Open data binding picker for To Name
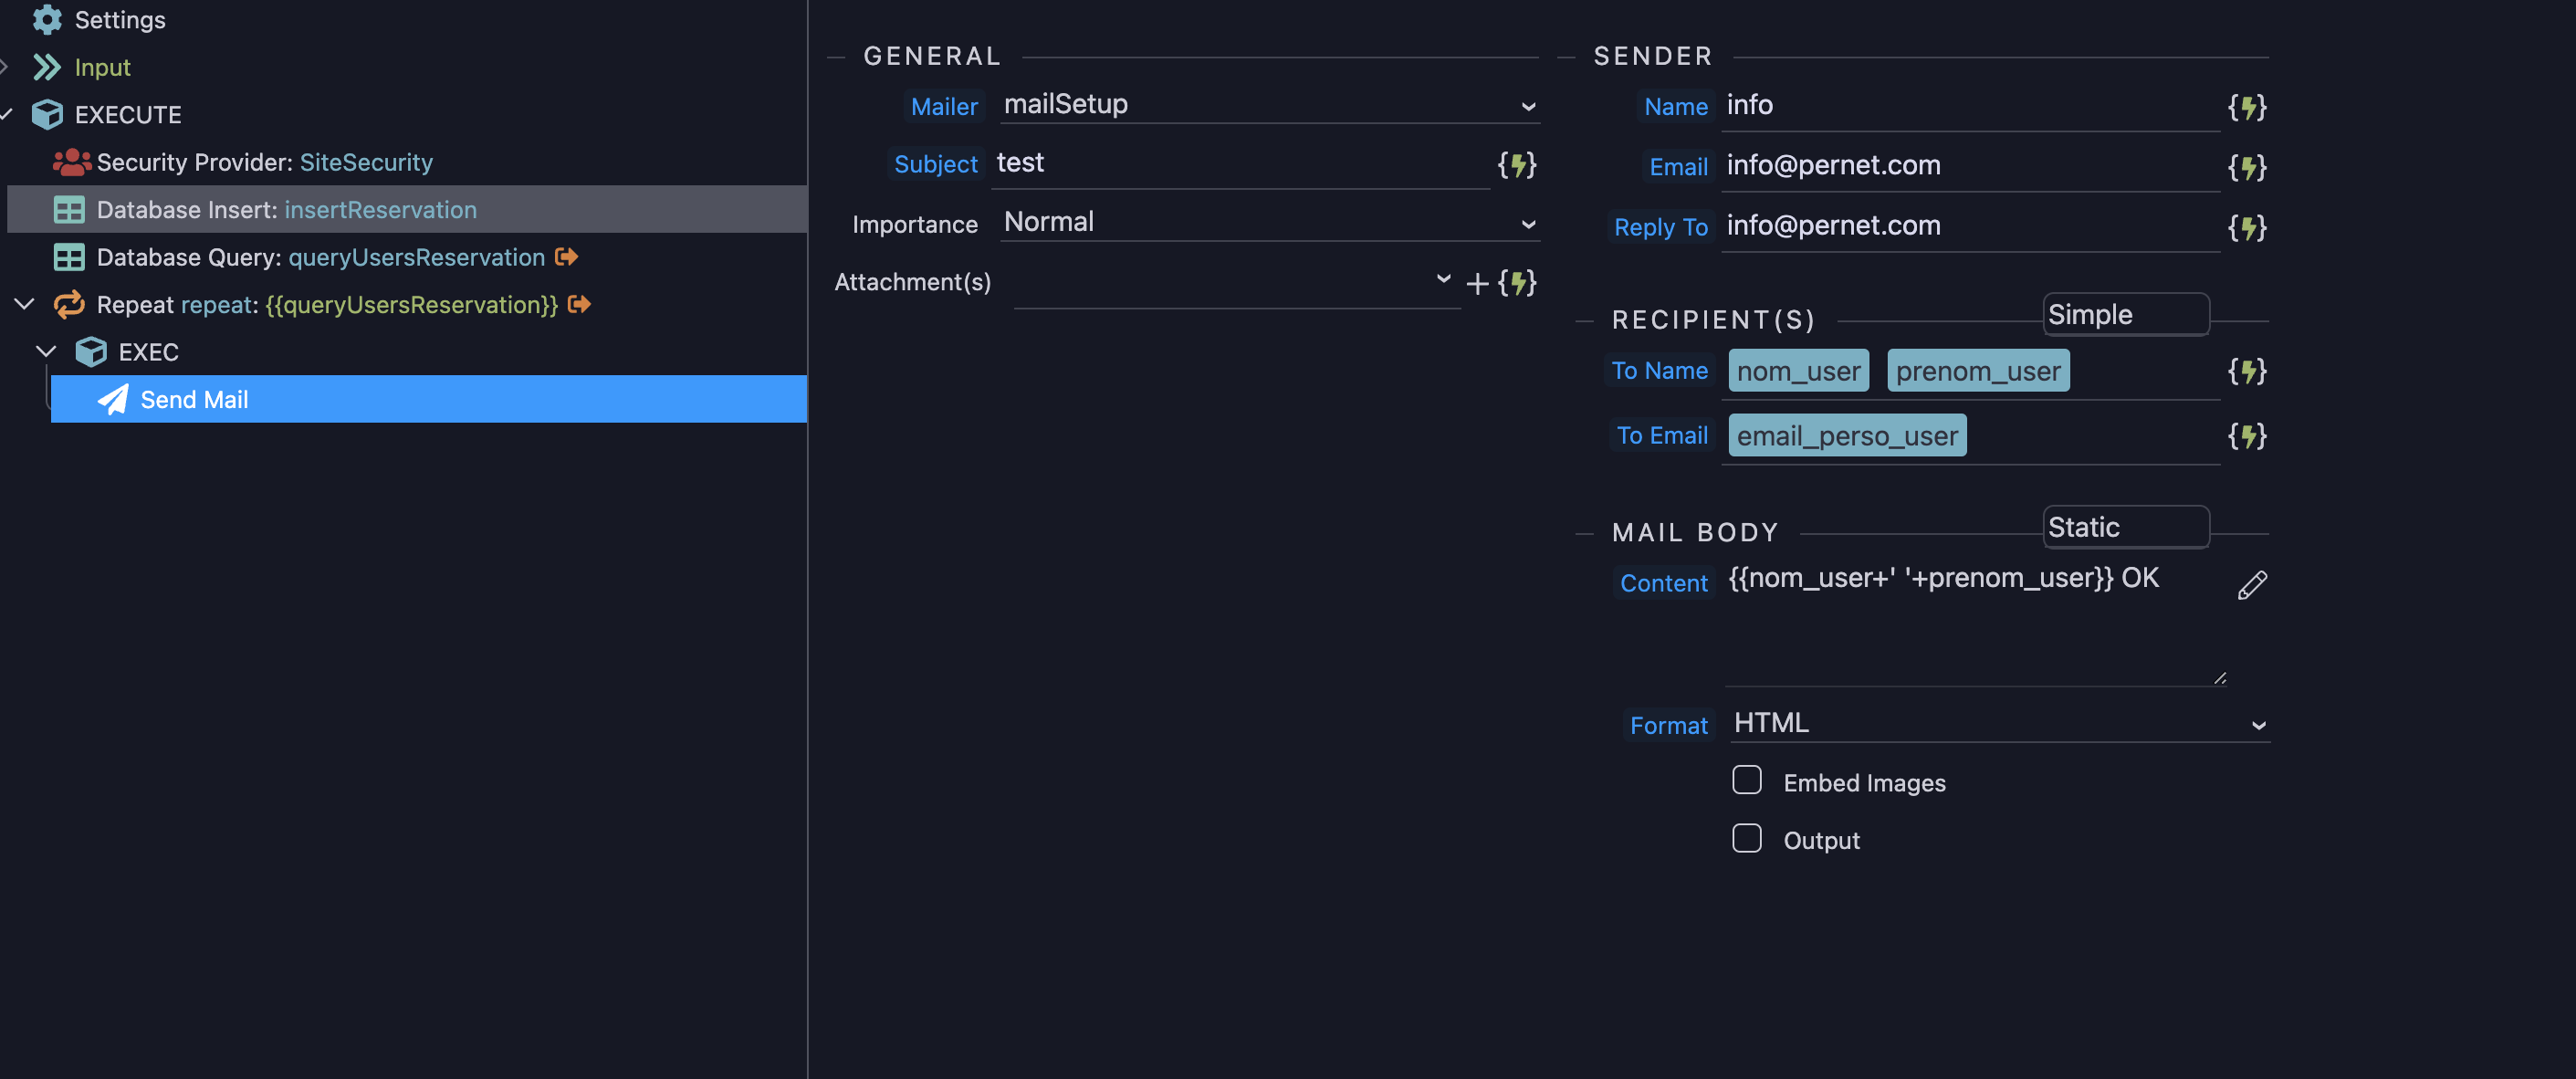The image size is (2576, 1079). (x=2247, y=372)
